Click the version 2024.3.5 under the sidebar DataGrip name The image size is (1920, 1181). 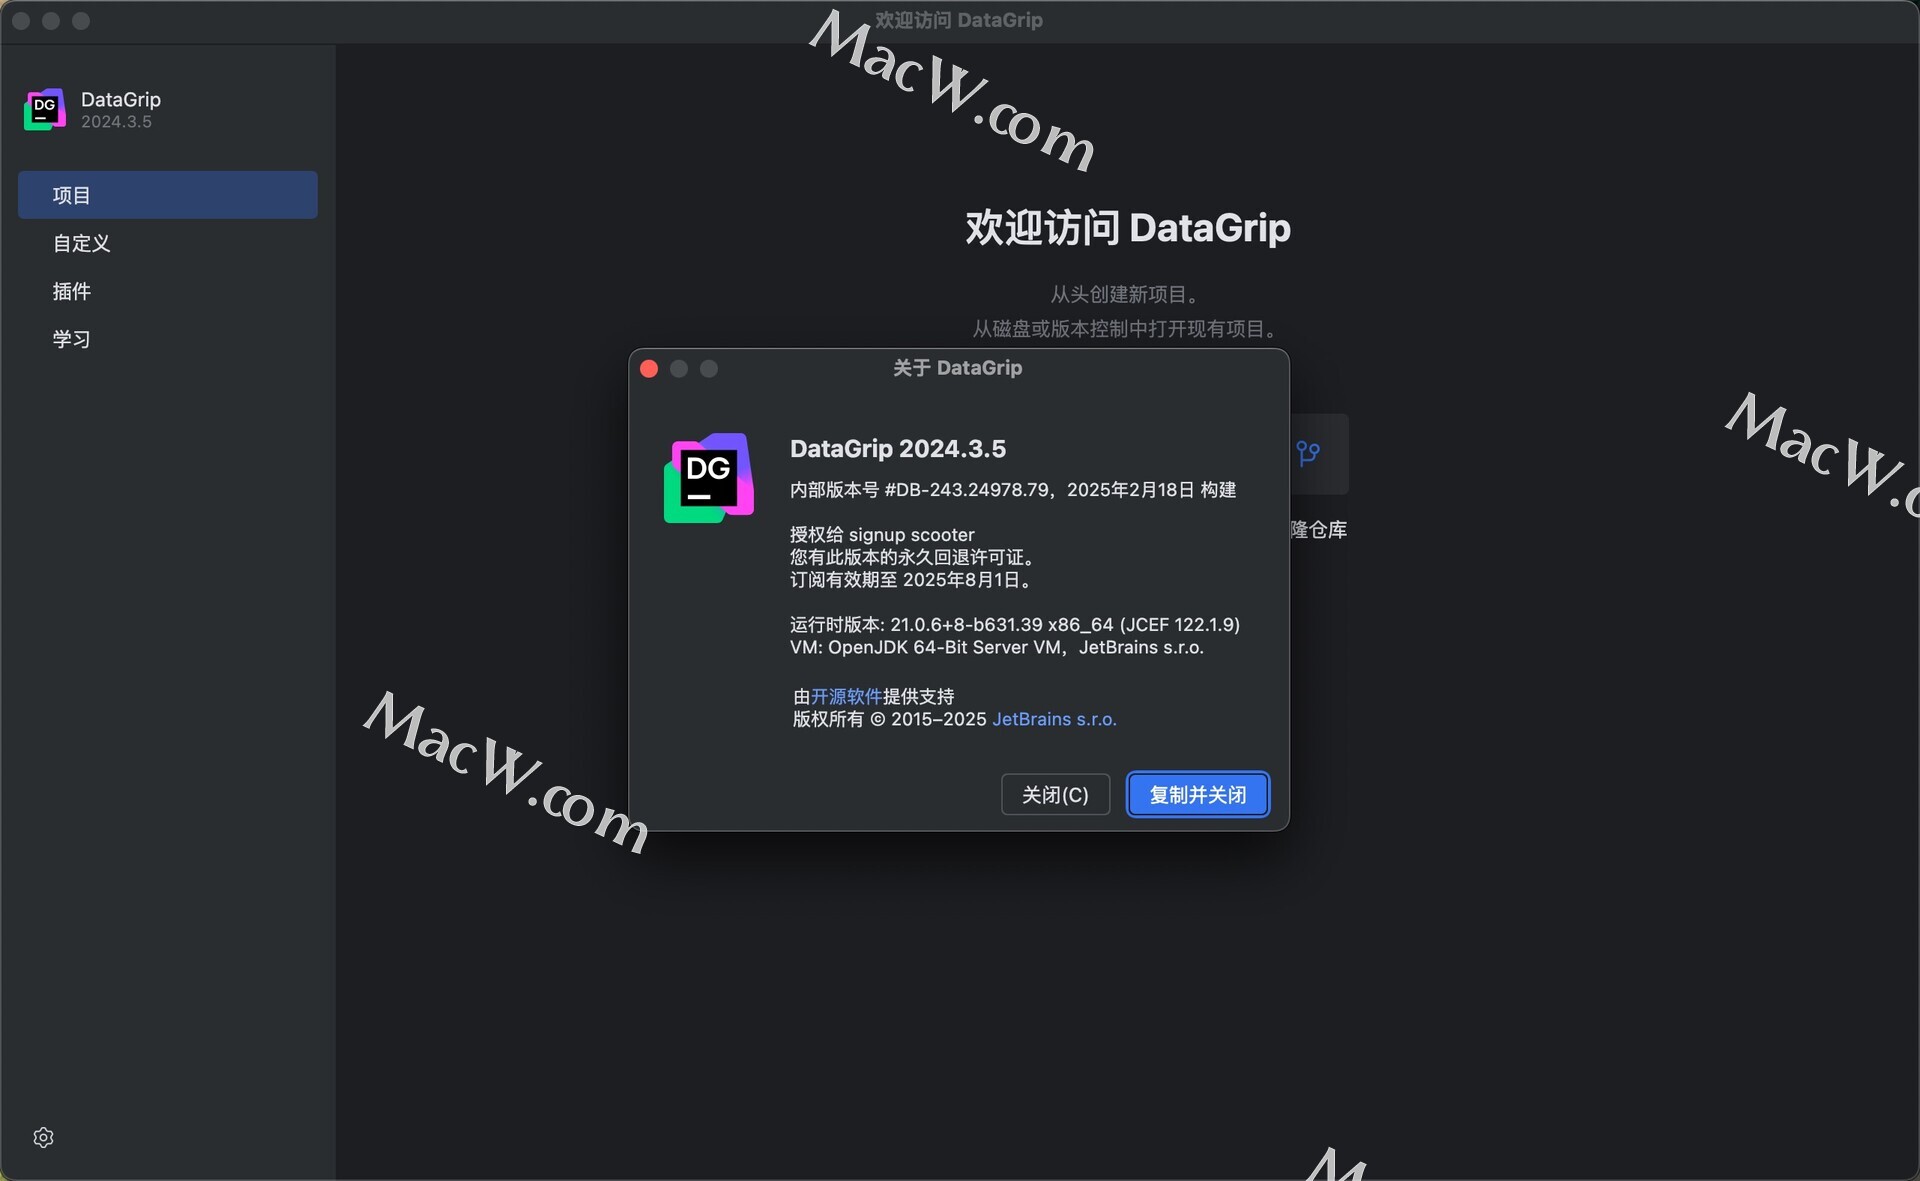click(116, 122)
